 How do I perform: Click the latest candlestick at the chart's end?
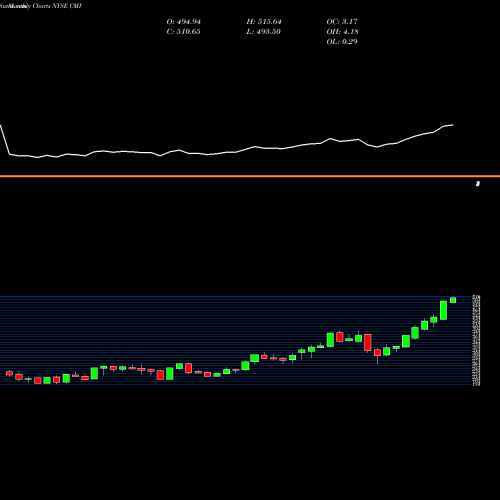point(453,300)
